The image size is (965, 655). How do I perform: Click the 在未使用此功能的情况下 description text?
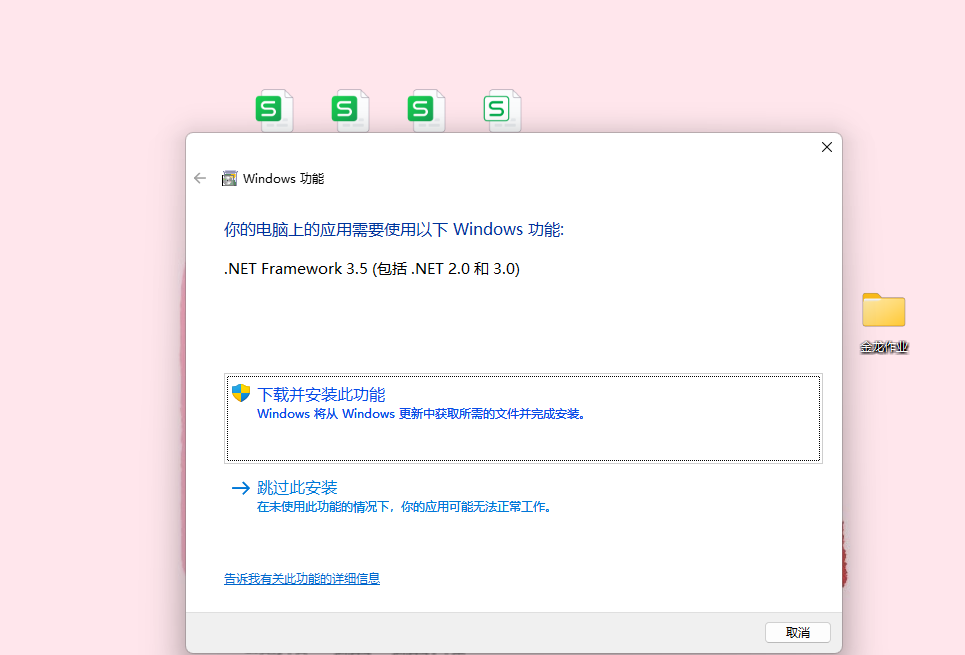404,507
